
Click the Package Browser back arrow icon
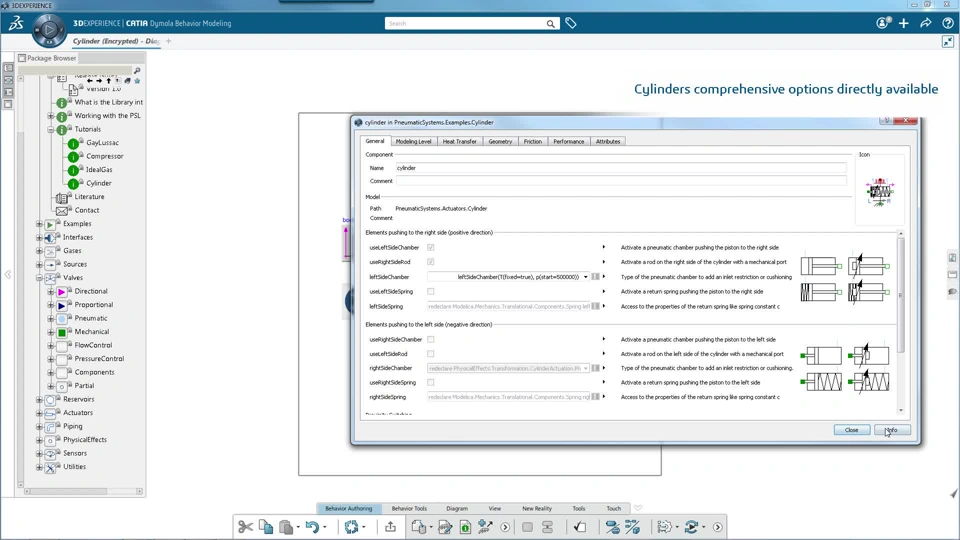(x=90, y=81)
